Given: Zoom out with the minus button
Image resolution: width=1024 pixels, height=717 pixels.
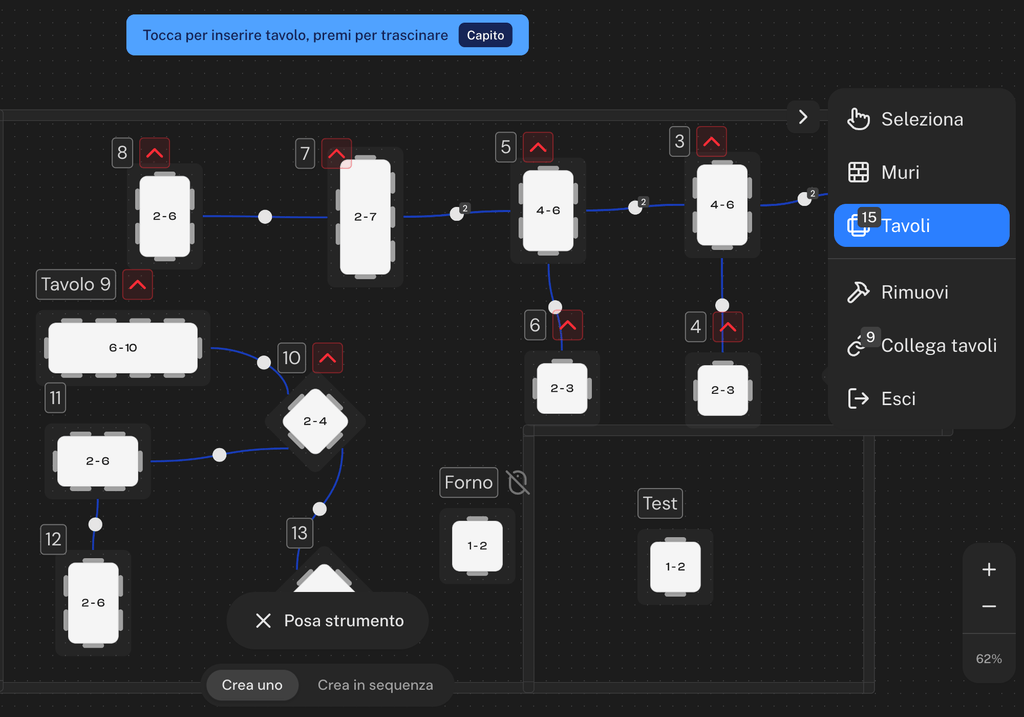Looking at the screenshot, I should 989,607.
